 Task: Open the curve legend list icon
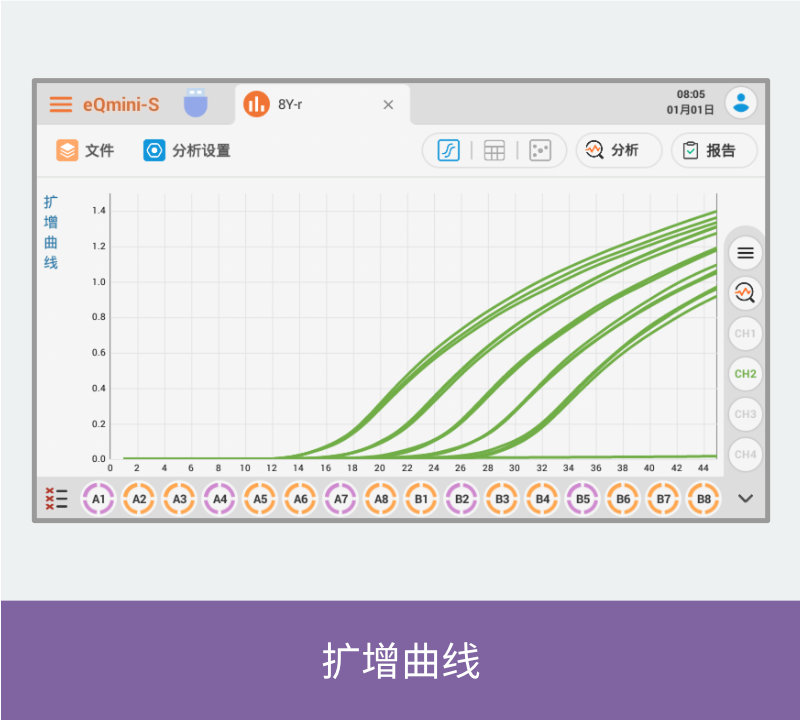(x=745, y=253)
